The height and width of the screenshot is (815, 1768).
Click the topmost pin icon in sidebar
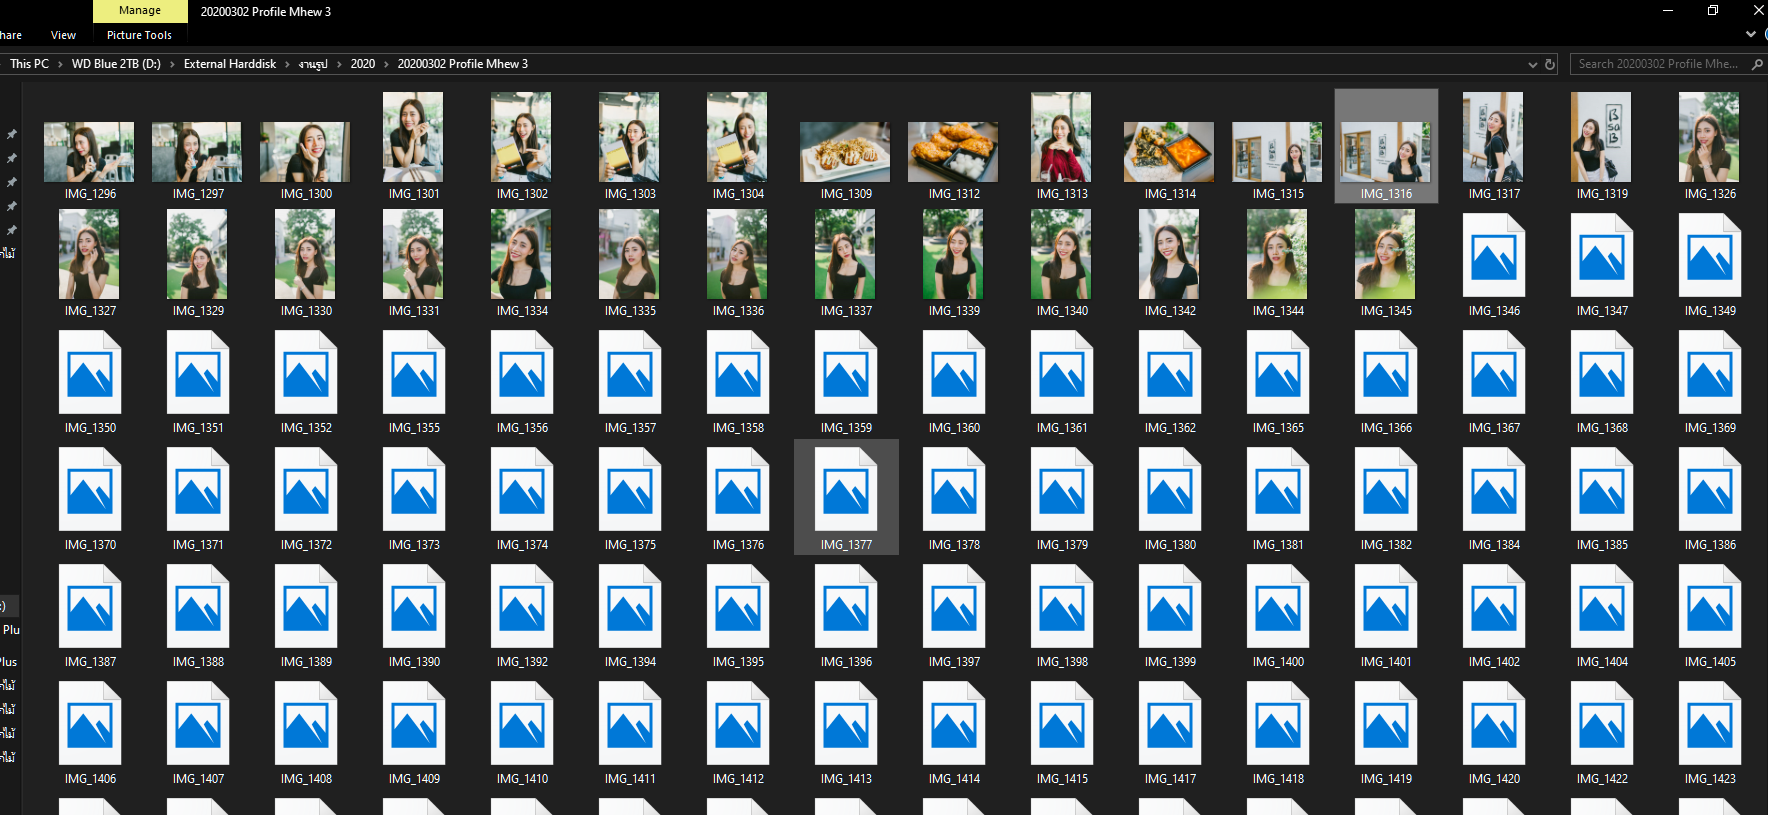click(x=12, y=134)
